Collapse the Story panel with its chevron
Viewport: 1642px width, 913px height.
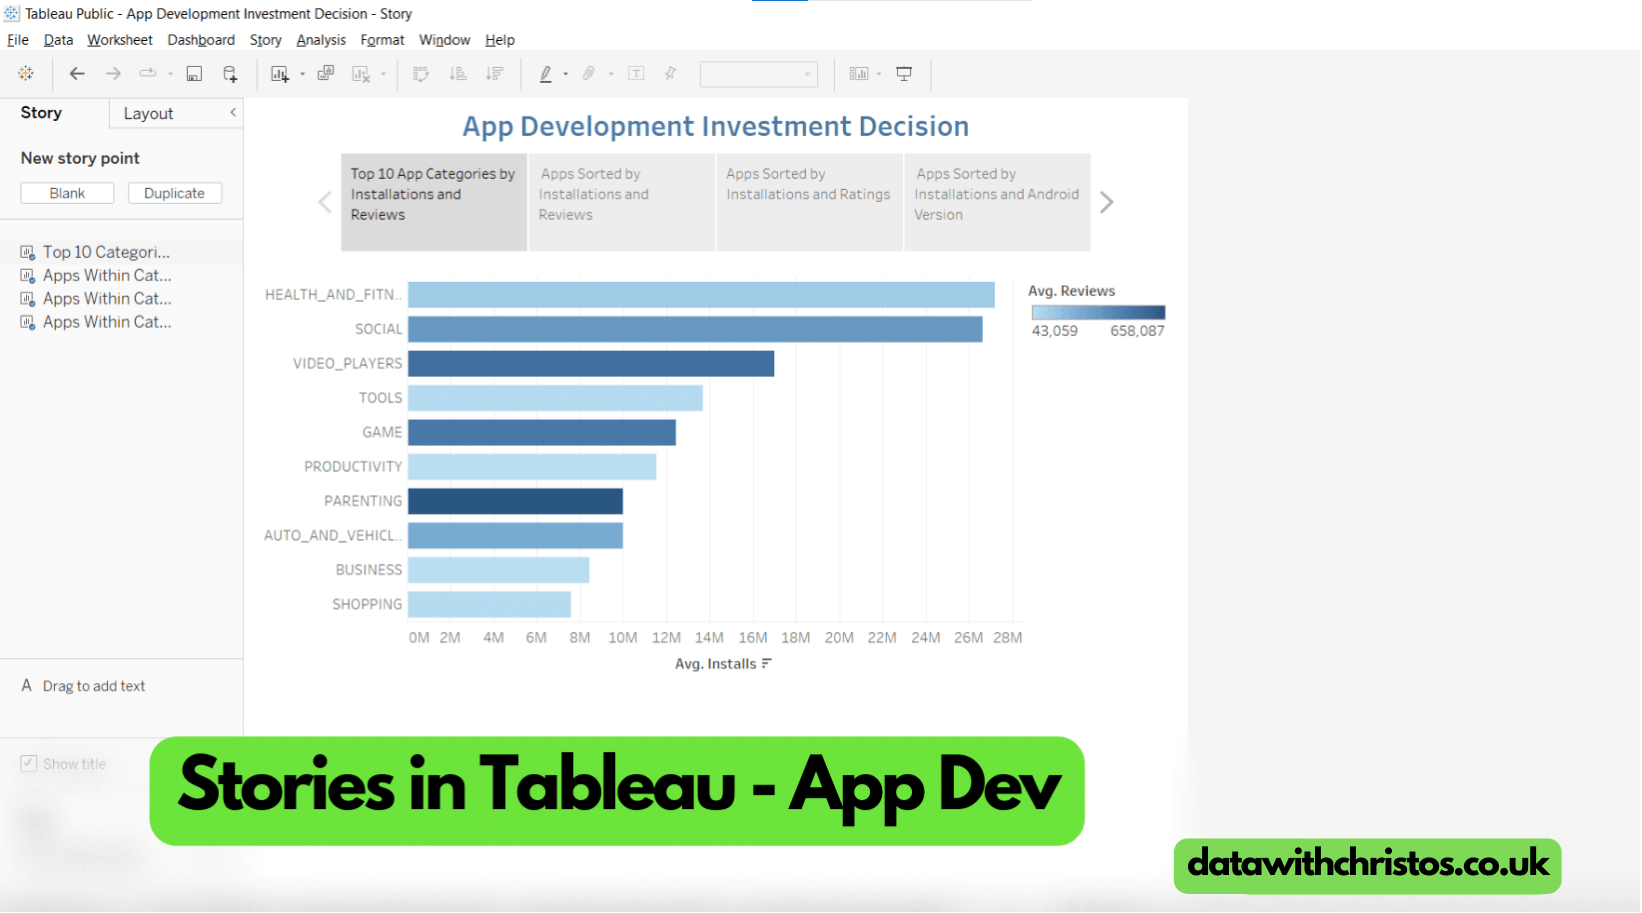coord(233,113)
